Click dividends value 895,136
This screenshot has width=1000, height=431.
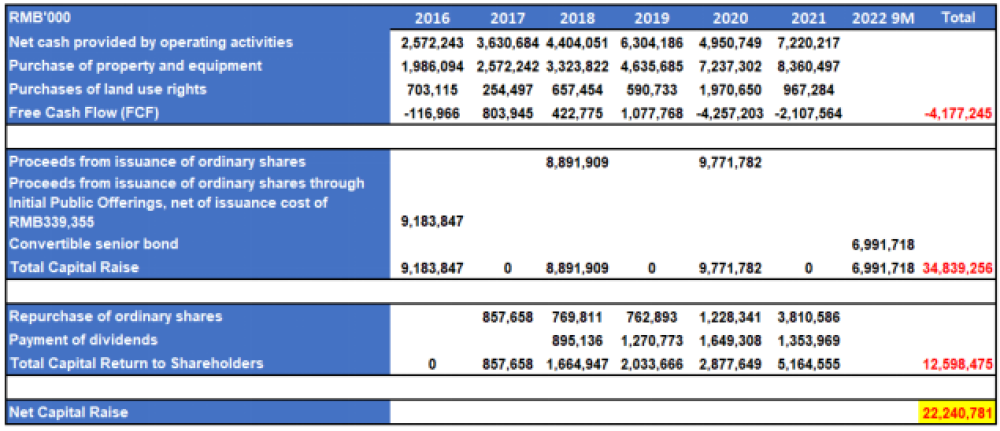click(x=577, y=340)
